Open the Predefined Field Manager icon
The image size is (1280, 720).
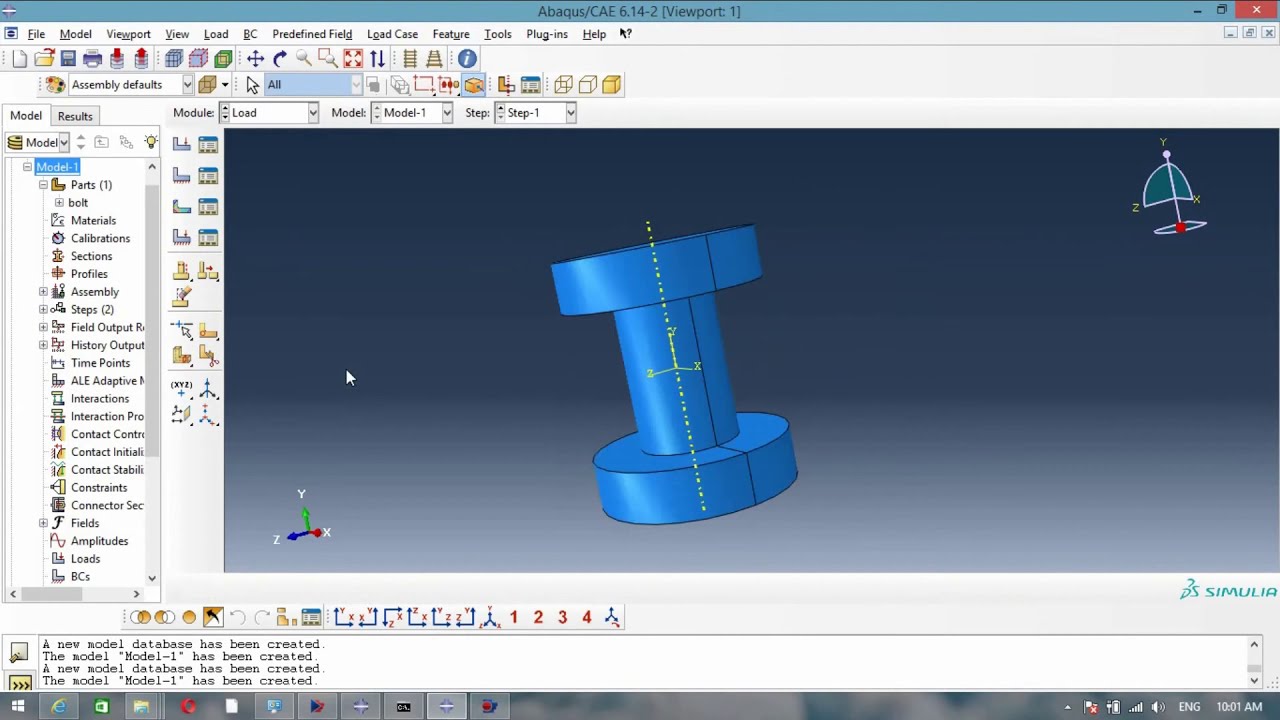[x=208, y=207]
